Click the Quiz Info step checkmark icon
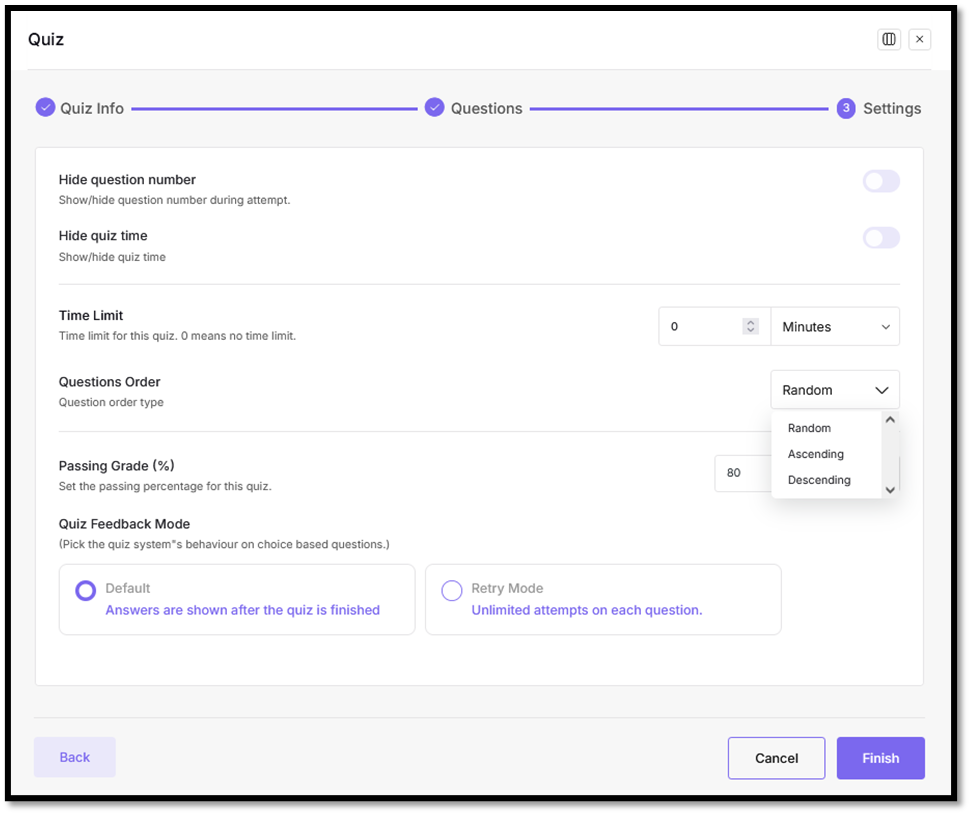Image resolution: width=970 pixels, height=814 pixels. point(45,108)
